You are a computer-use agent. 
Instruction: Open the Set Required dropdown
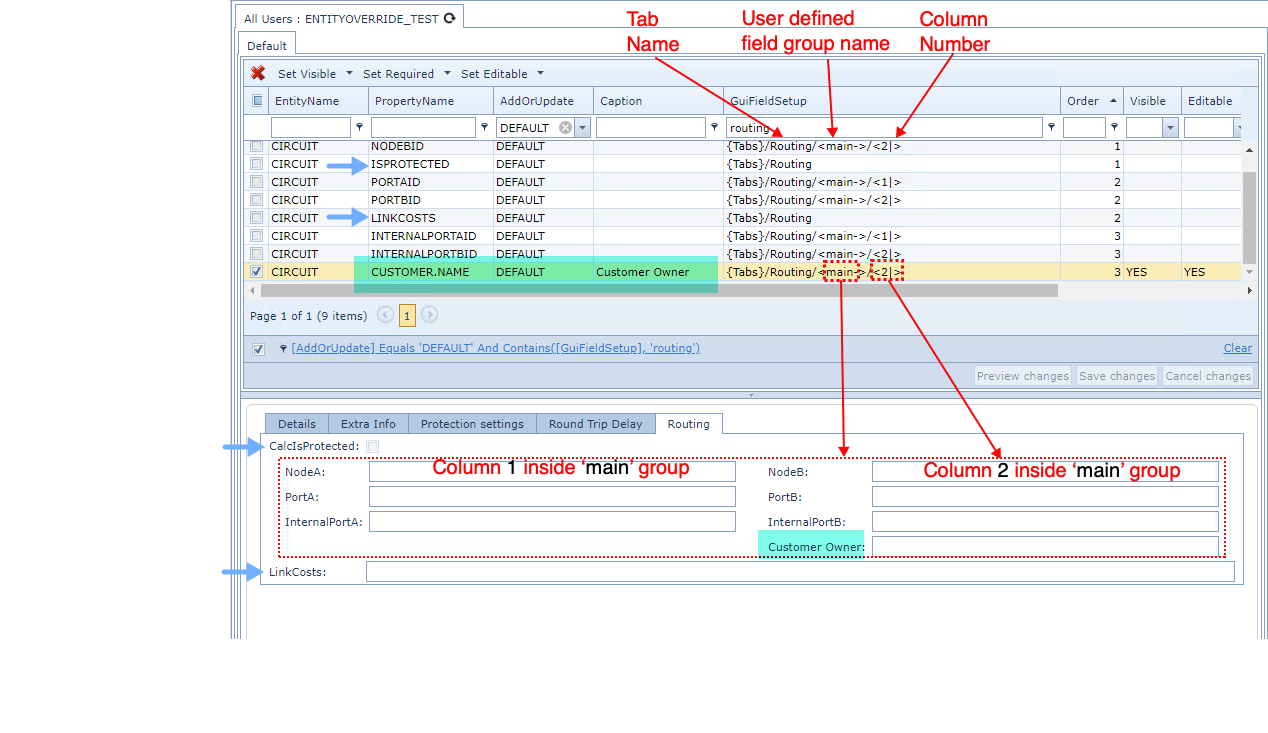coord(447,73)
